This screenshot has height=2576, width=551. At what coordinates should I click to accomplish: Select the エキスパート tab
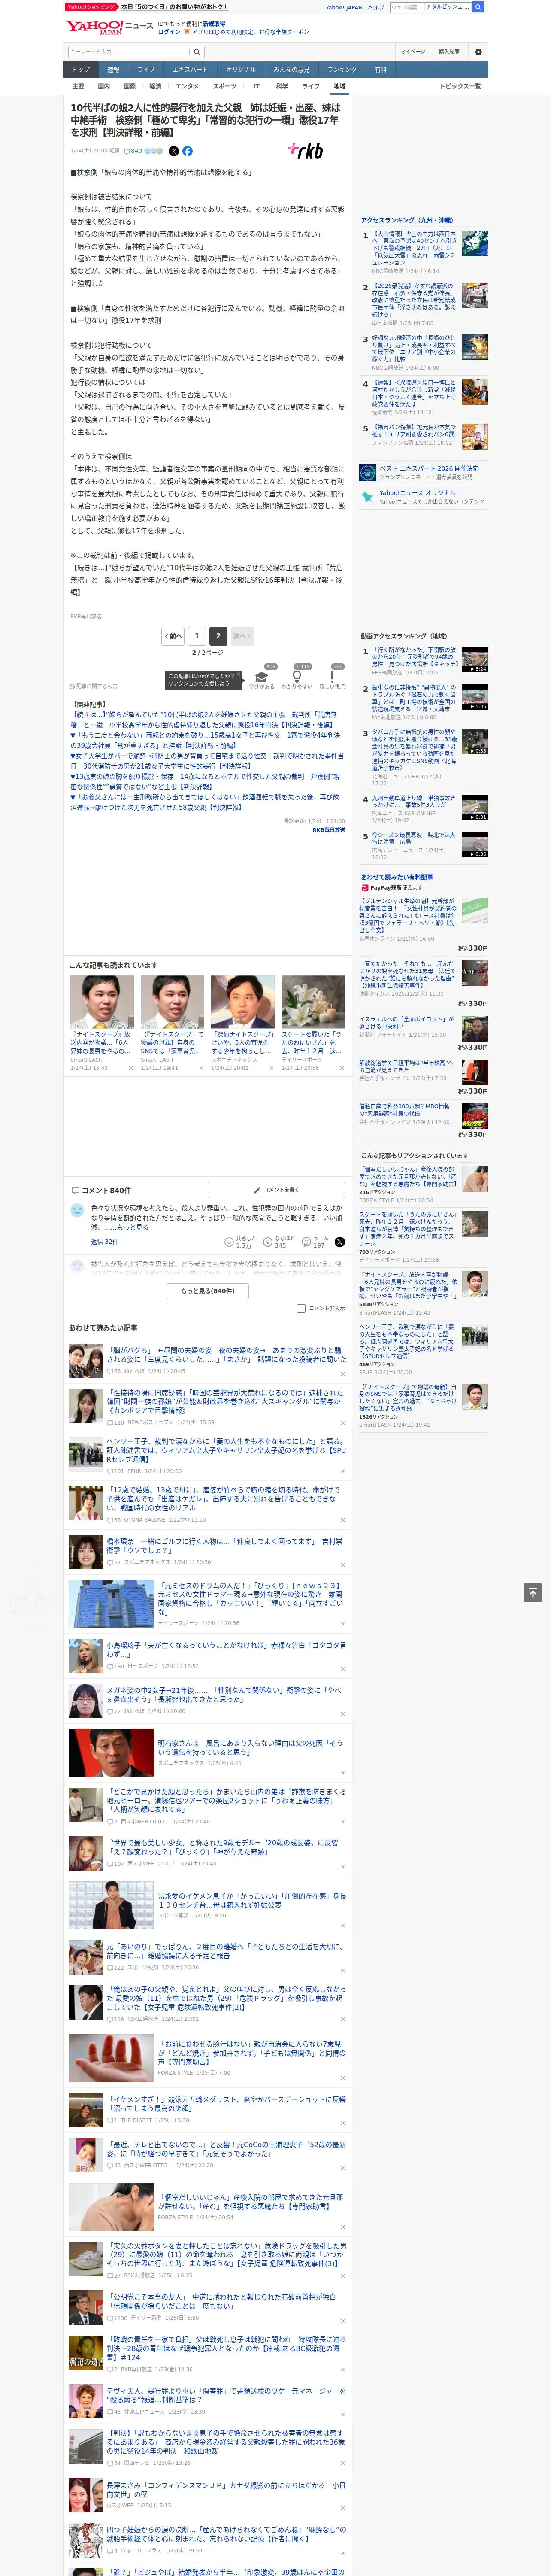coord(190,69)
